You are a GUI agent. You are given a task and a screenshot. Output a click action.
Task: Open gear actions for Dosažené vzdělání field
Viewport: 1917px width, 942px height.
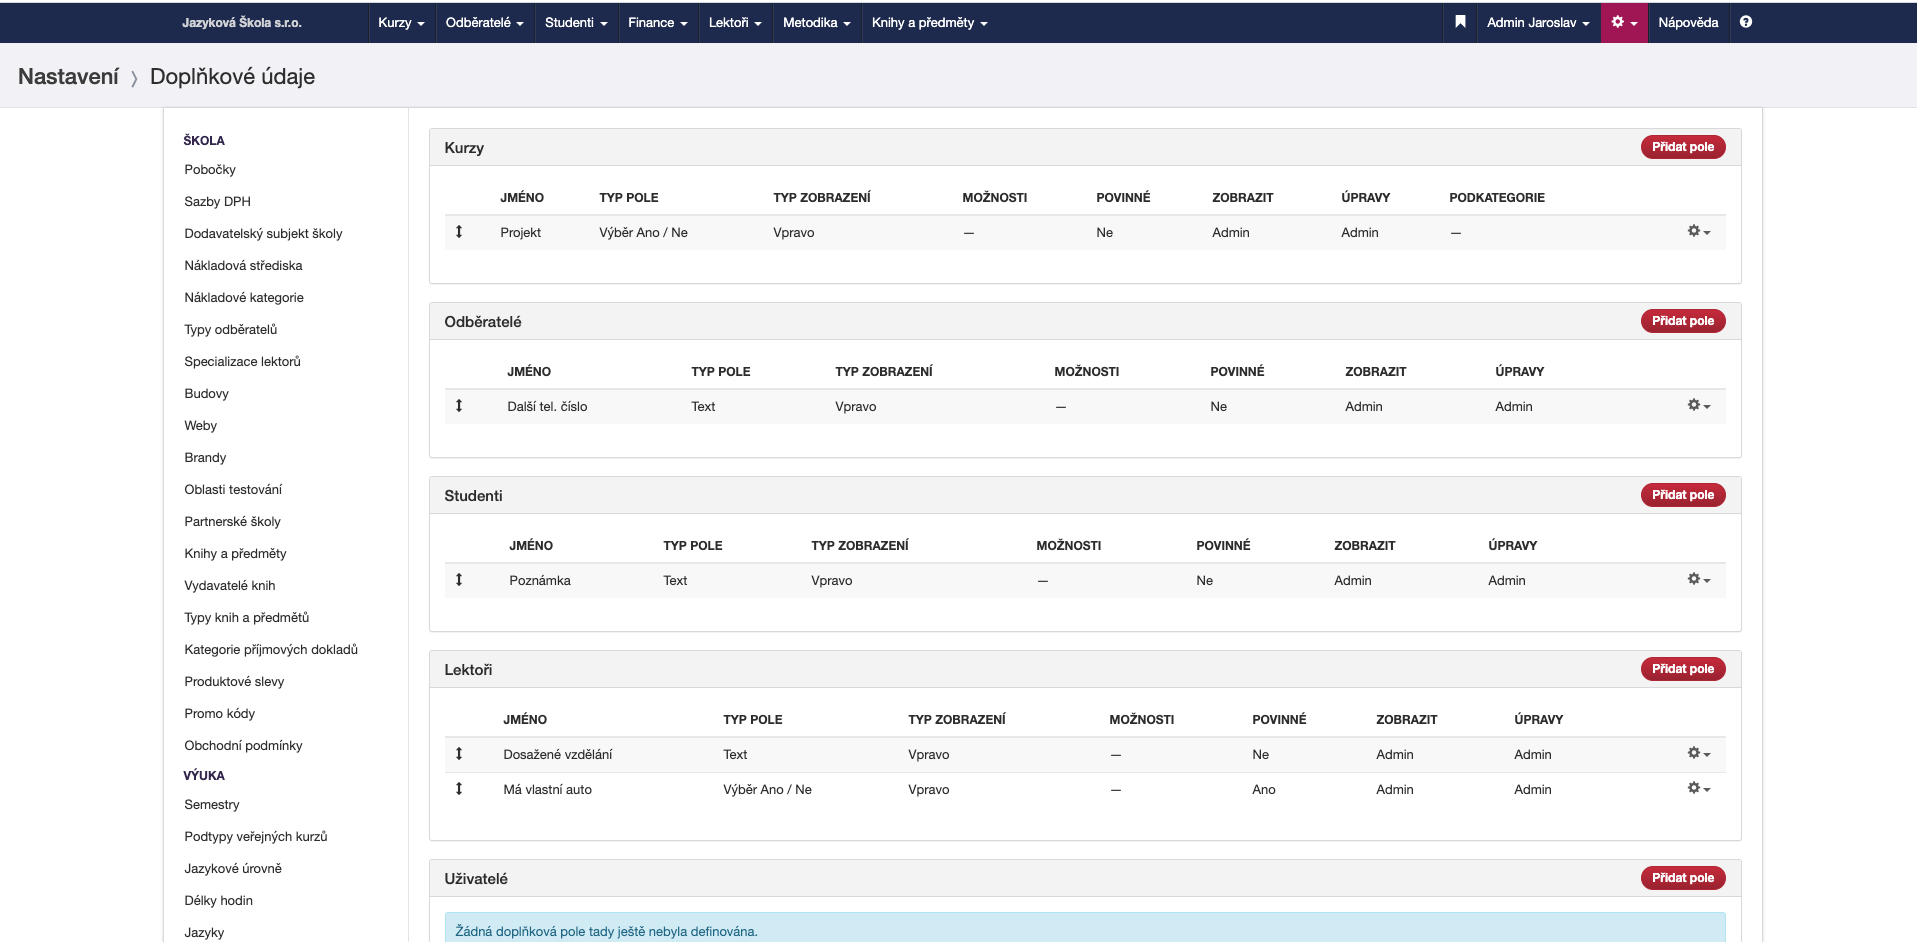(1699, 754)
